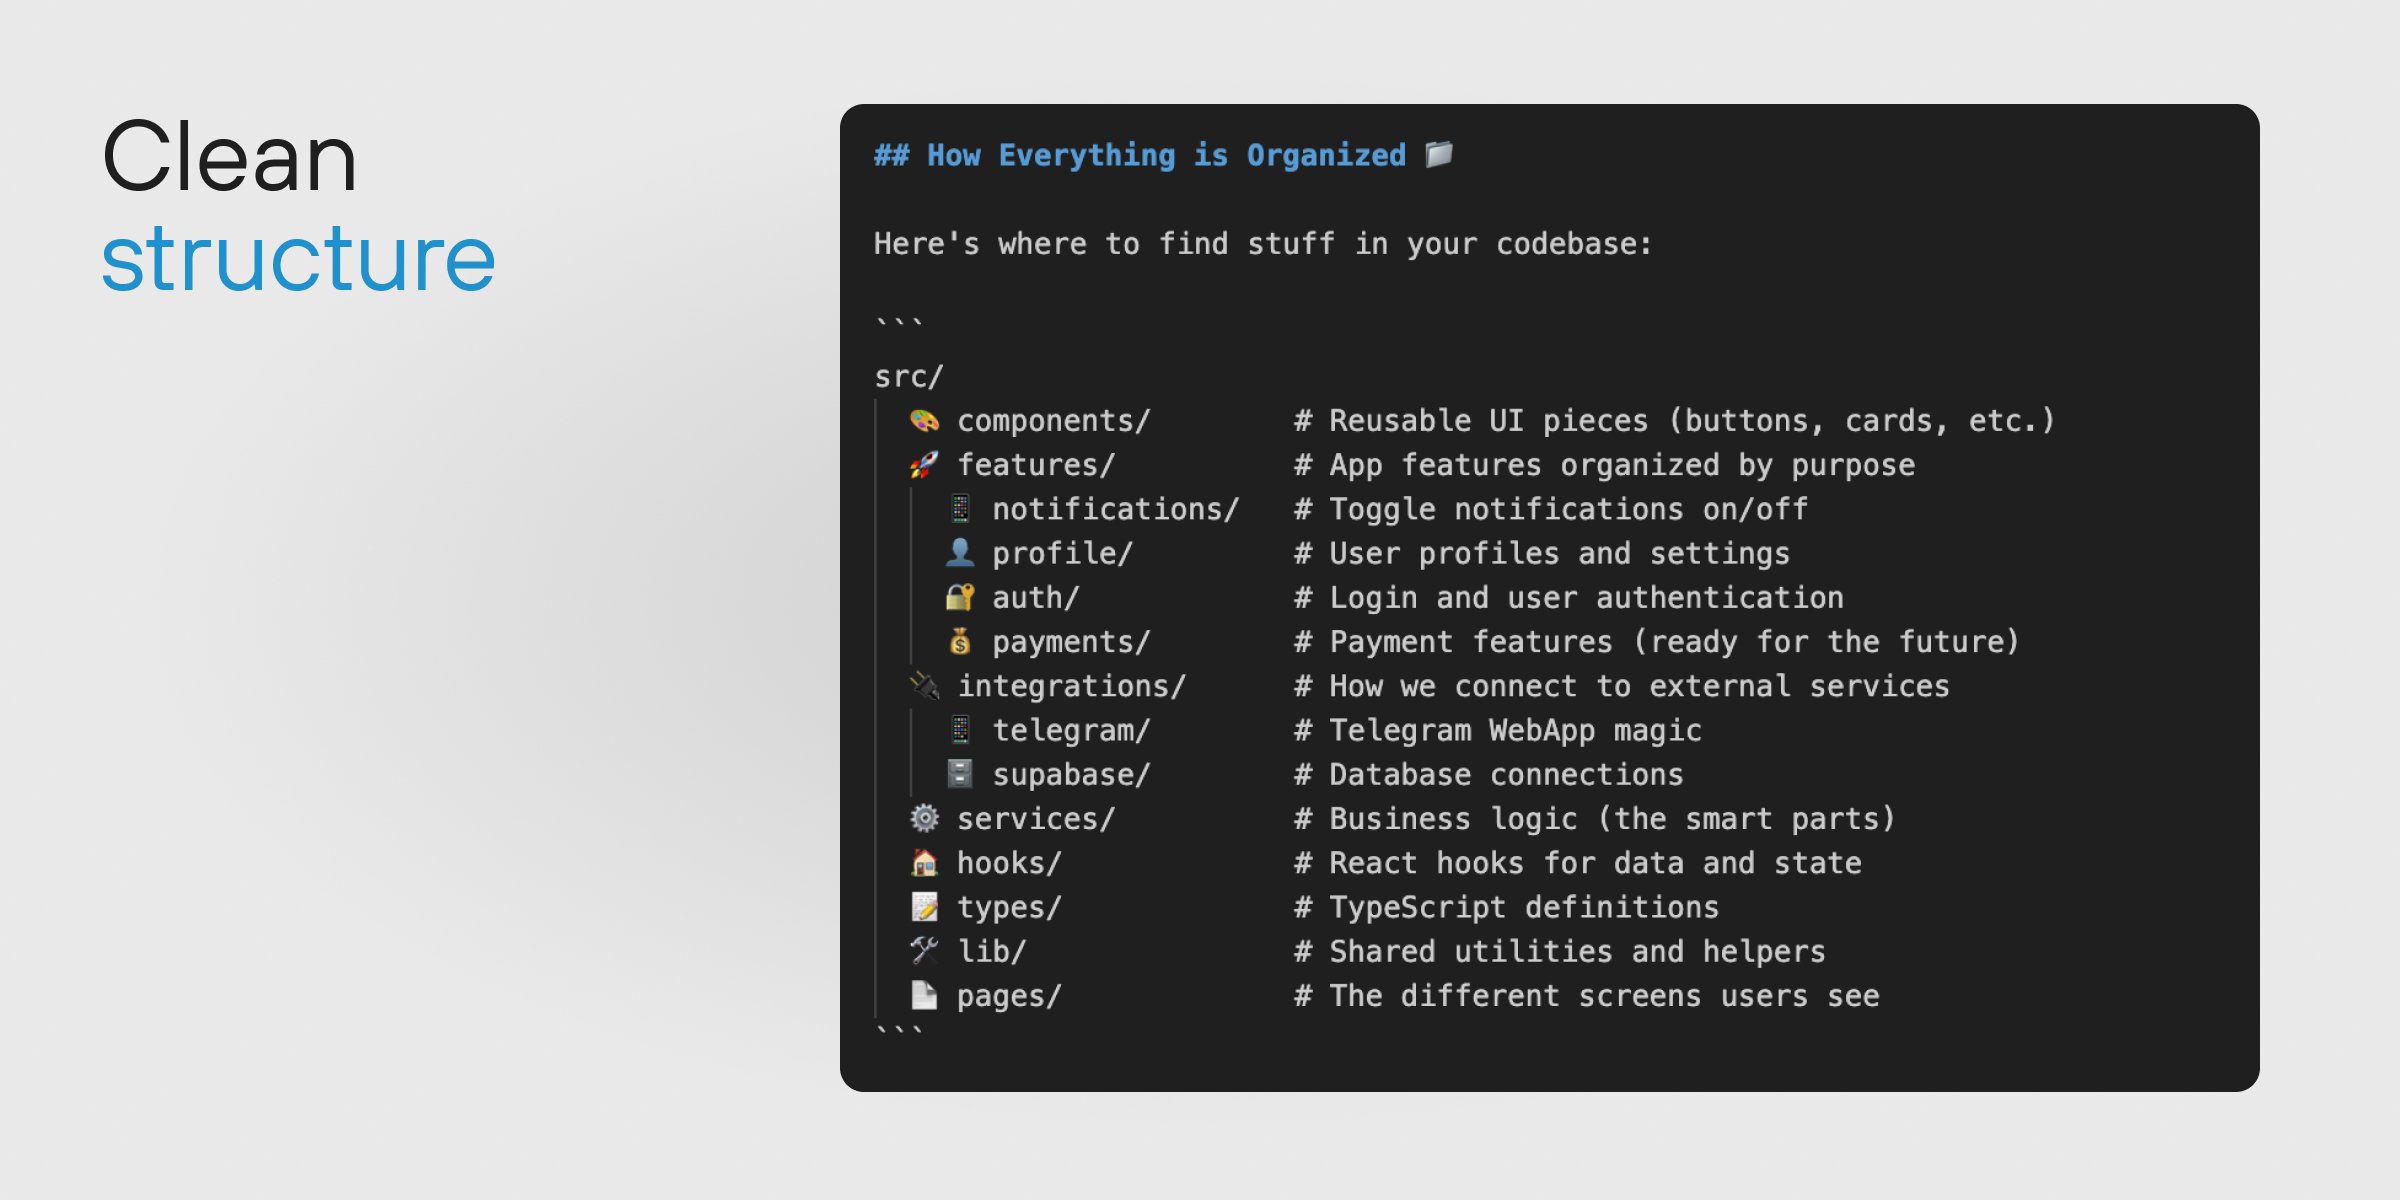
Task: Click the money bag icon beside payments/
Action: (x=960, y=642)
